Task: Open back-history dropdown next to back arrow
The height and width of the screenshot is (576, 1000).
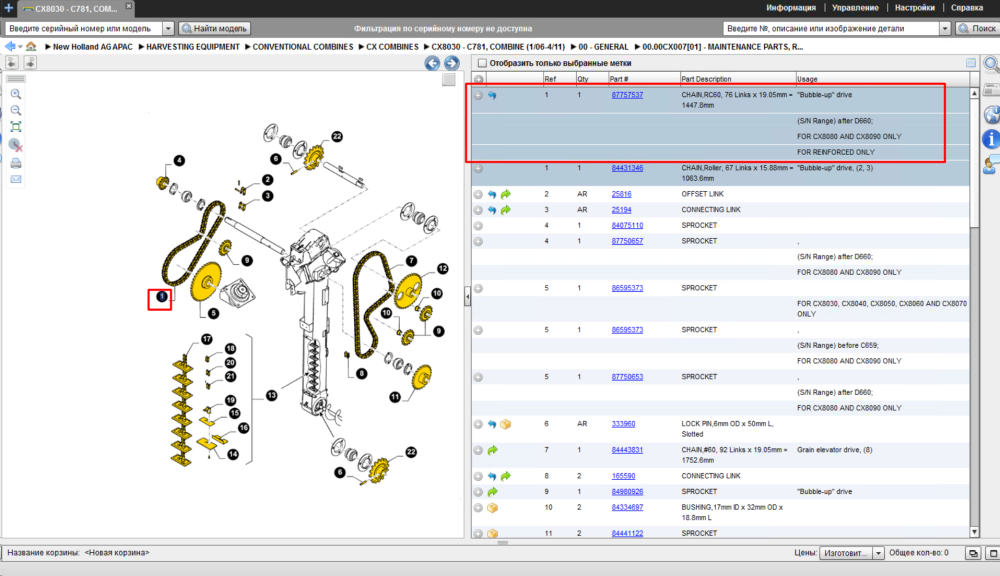Action: pyautogui.click(x=20, y=47)
